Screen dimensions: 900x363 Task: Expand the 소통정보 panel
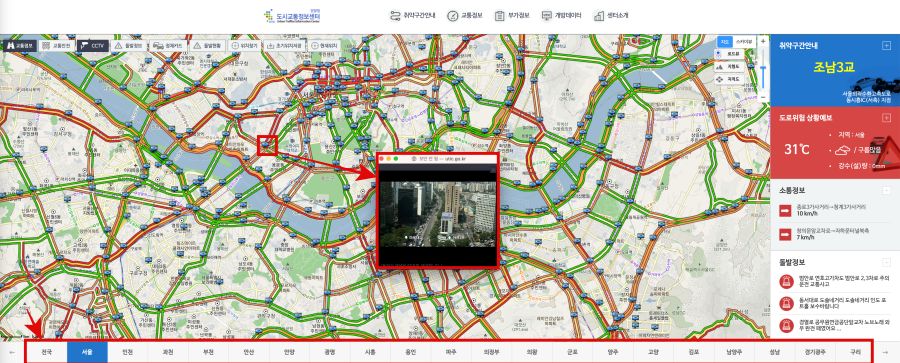pyautogui.click(x=886, y=190)
